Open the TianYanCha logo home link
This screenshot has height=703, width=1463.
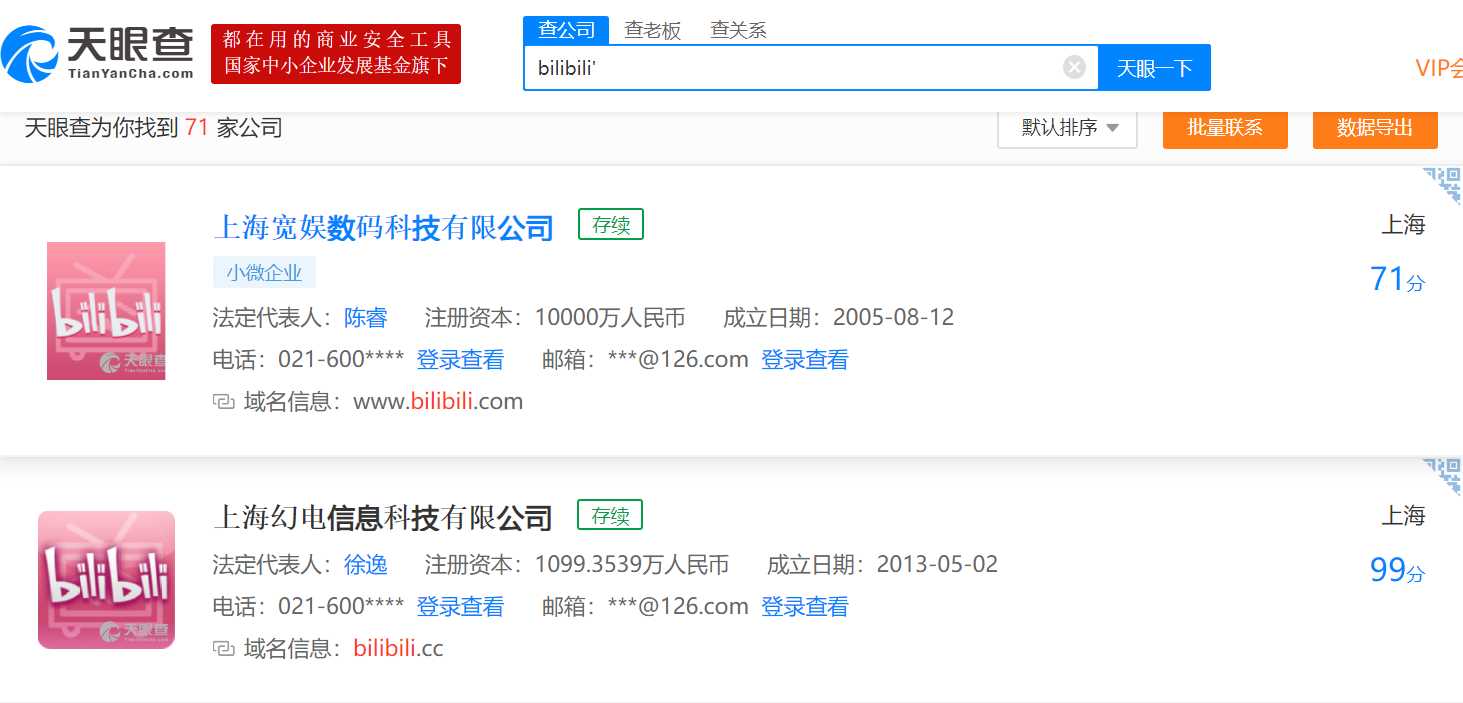(x=99, y=54)
